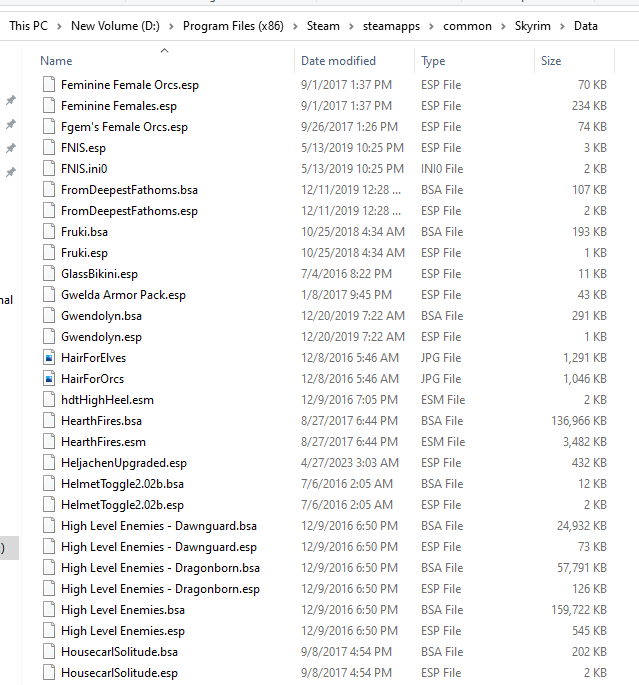Click the file icon of HousecarlSolitude.bsa

click(x=49, y=652)
